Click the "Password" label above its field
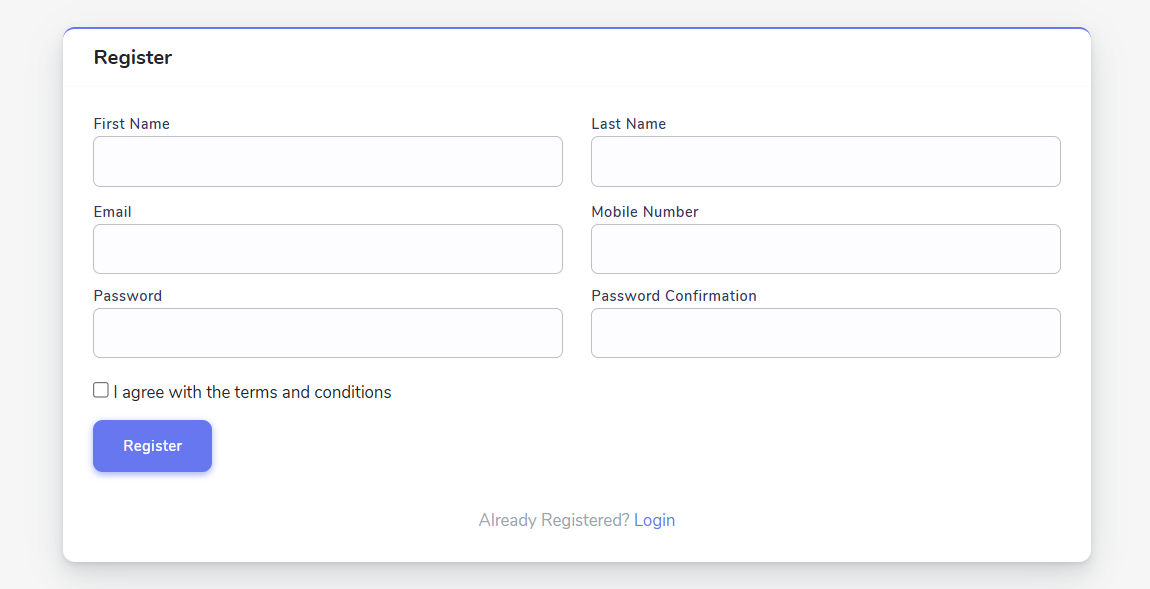Screen dimensions: 1150x589 [x=128, y=296]
